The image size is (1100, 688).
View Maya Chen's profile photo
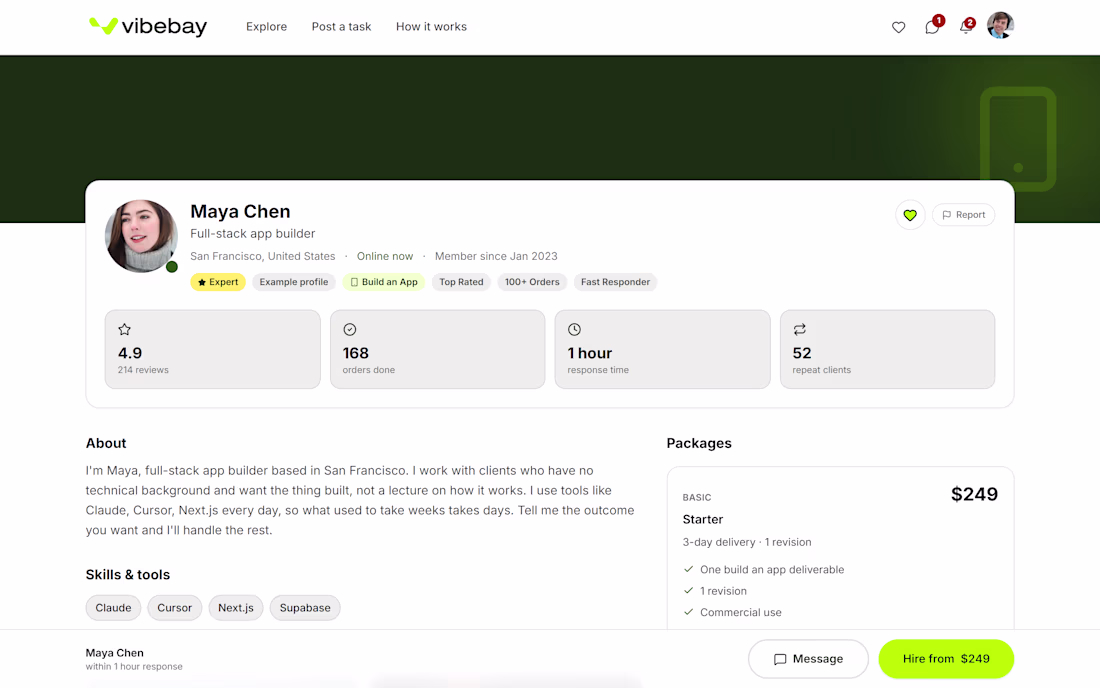pos(141,236)
